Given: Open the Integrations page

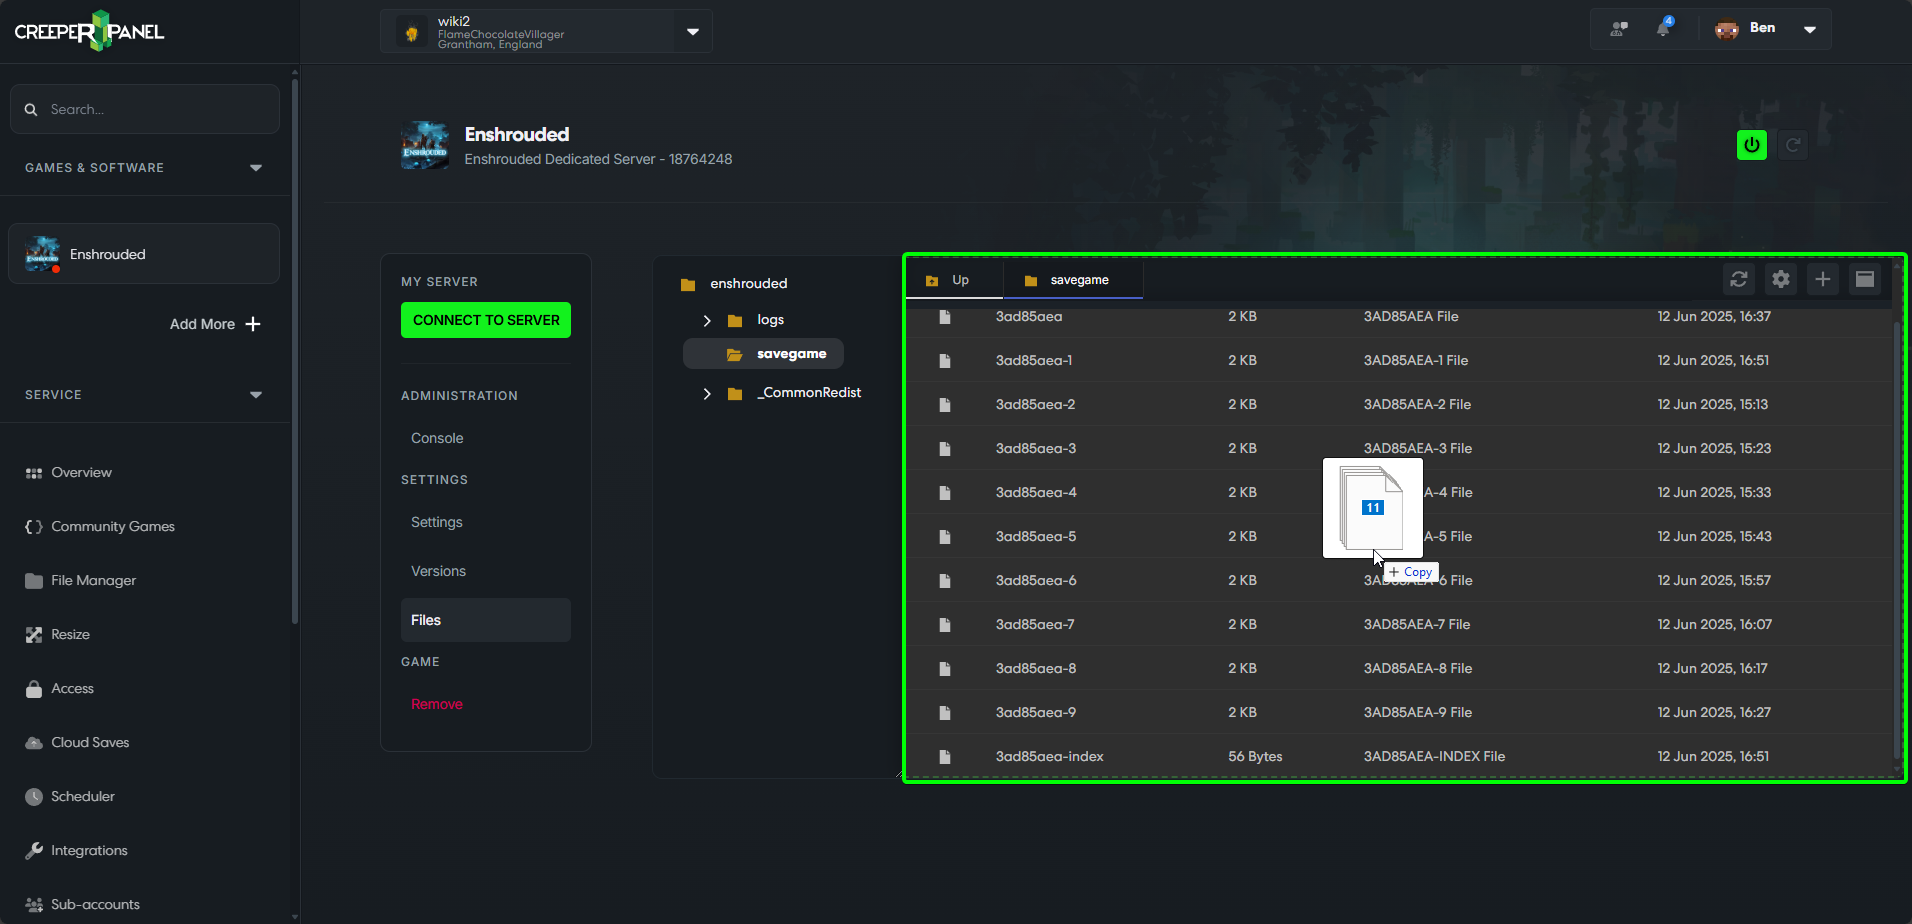Looking at the screenshot, I should [x=76, y=850].
